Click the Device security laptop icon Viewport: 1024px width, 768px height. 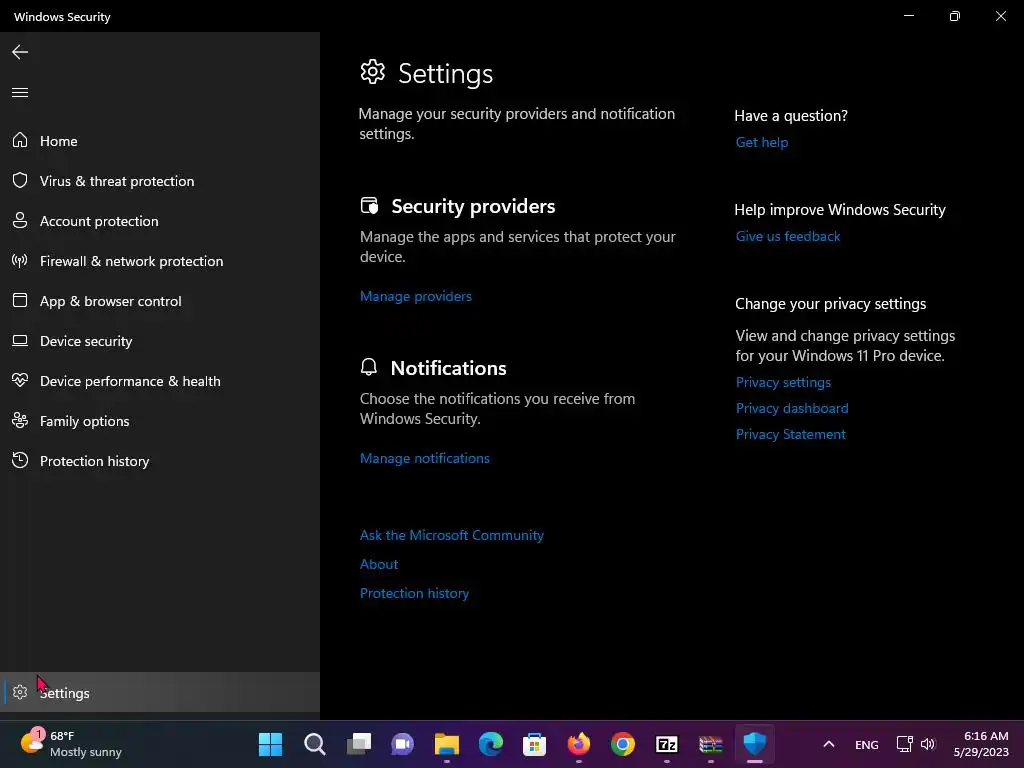[x=20, y=340]
